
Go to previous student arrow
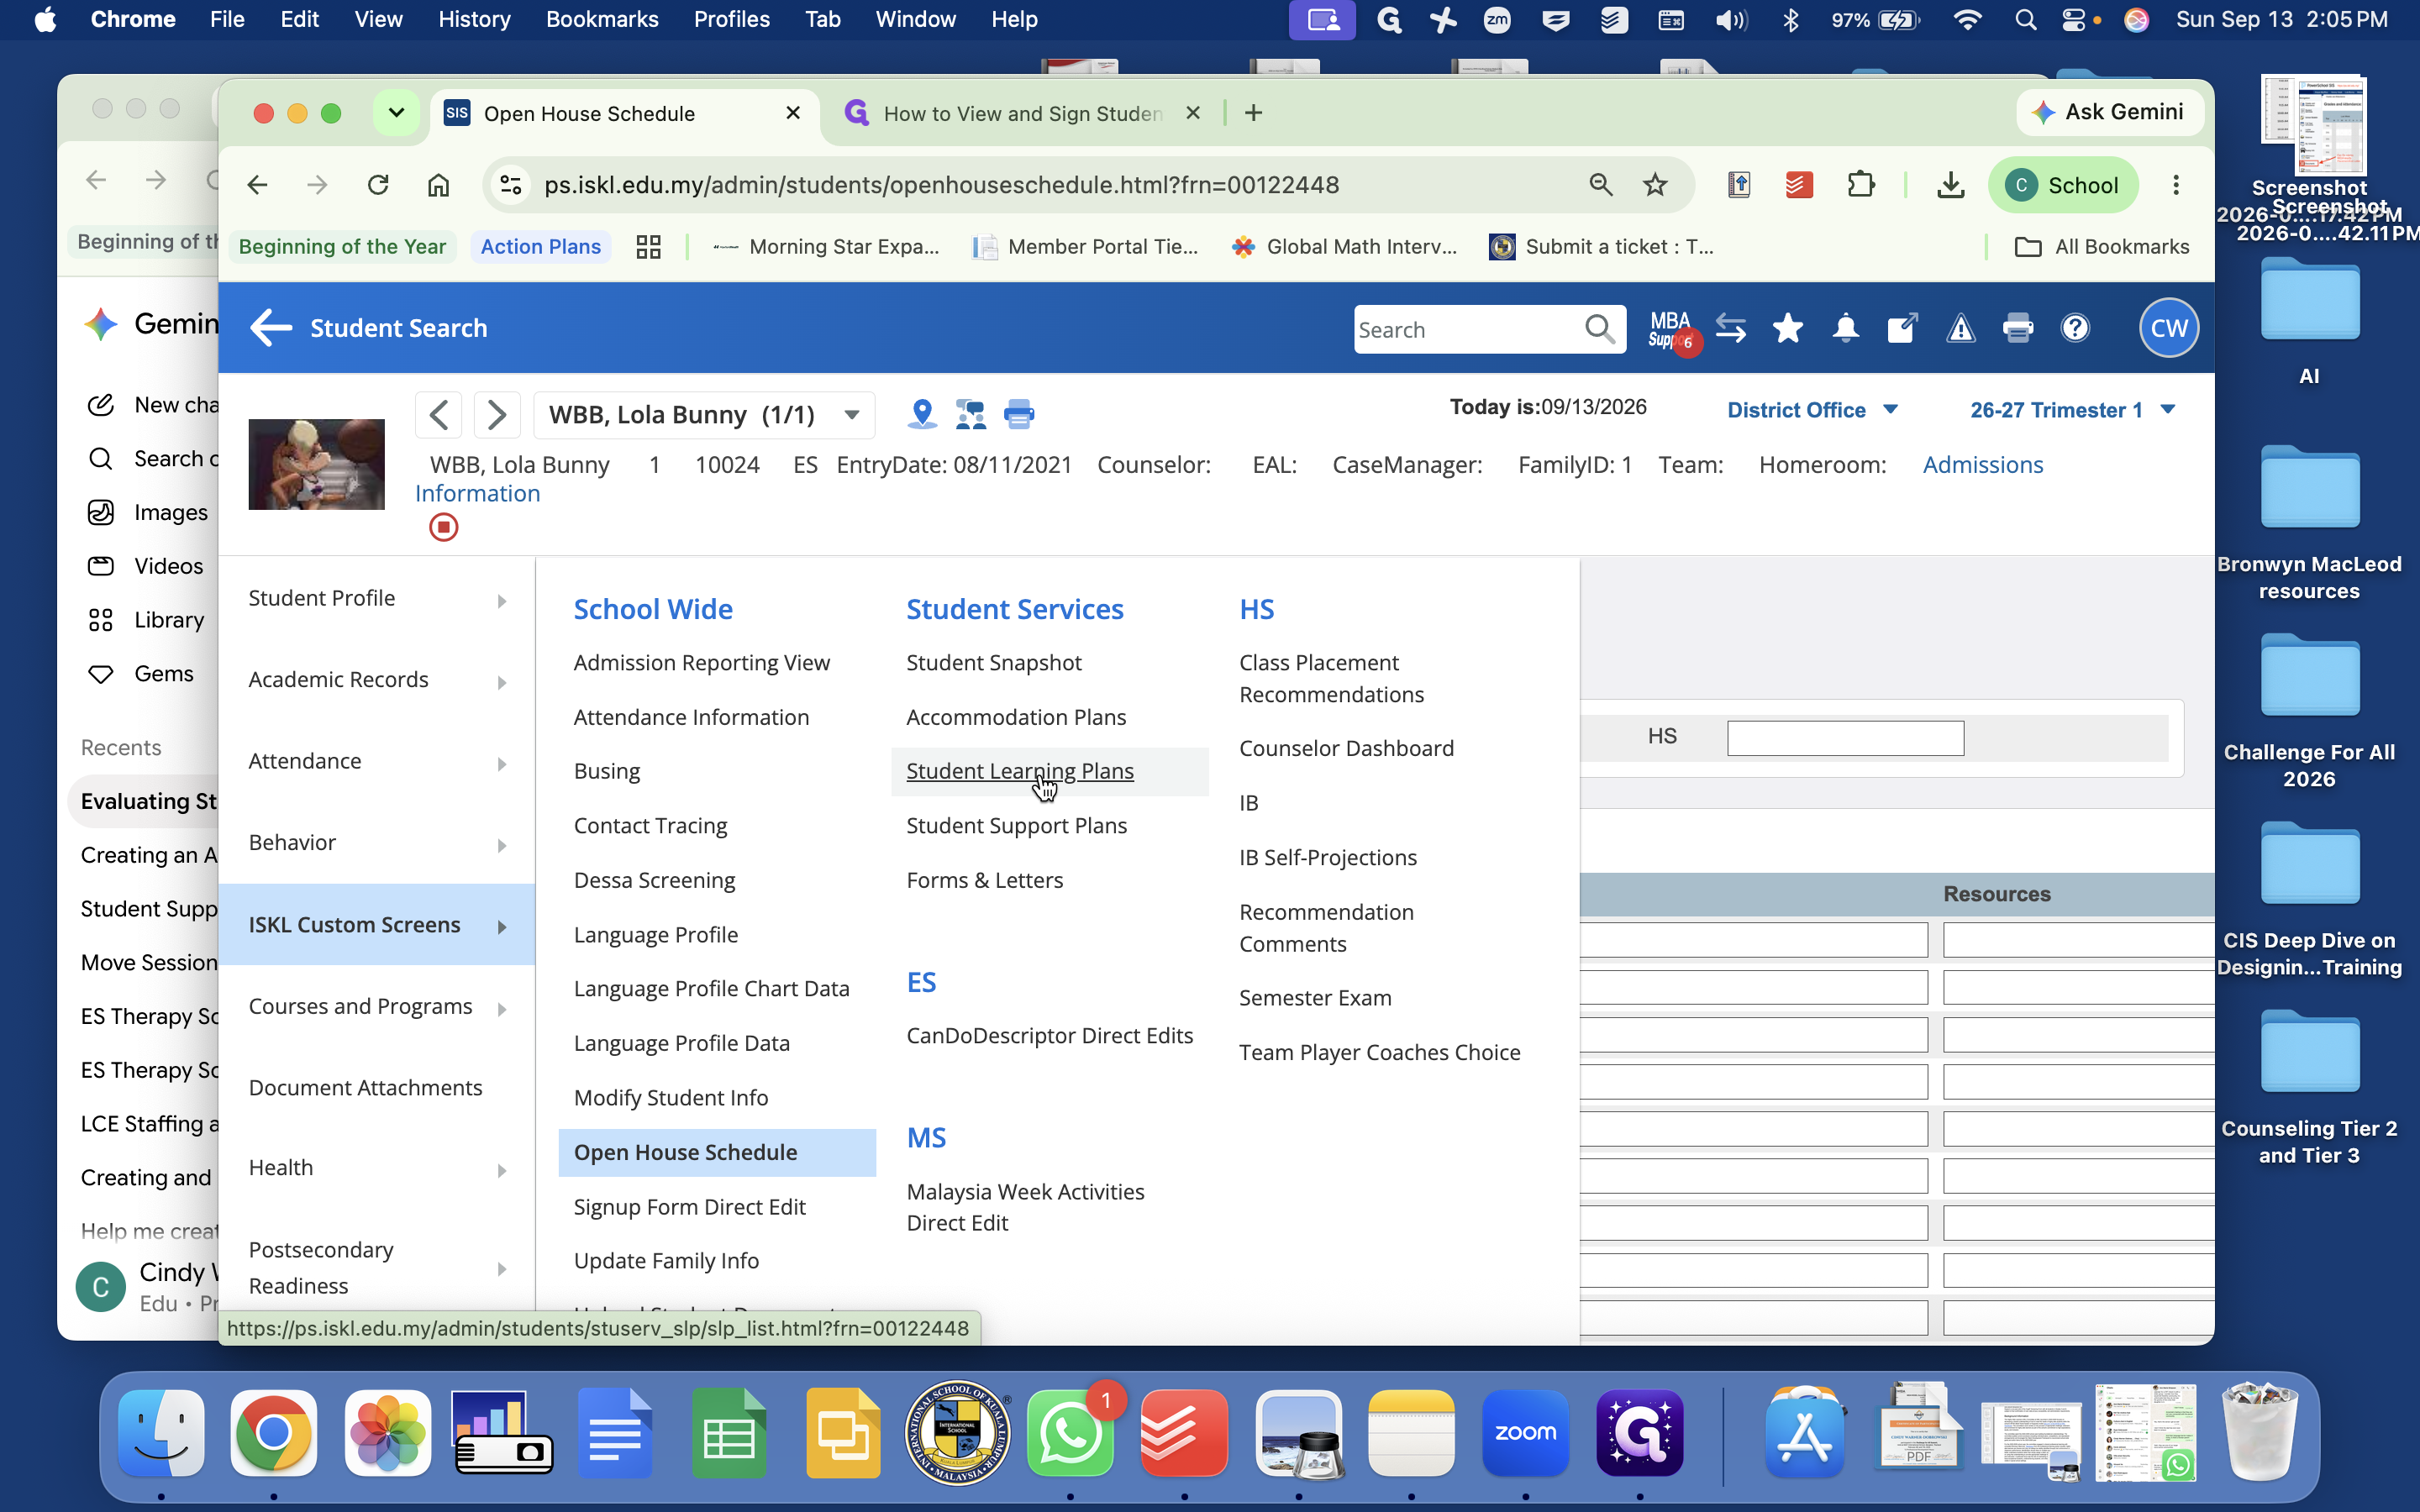coord(438,414)
